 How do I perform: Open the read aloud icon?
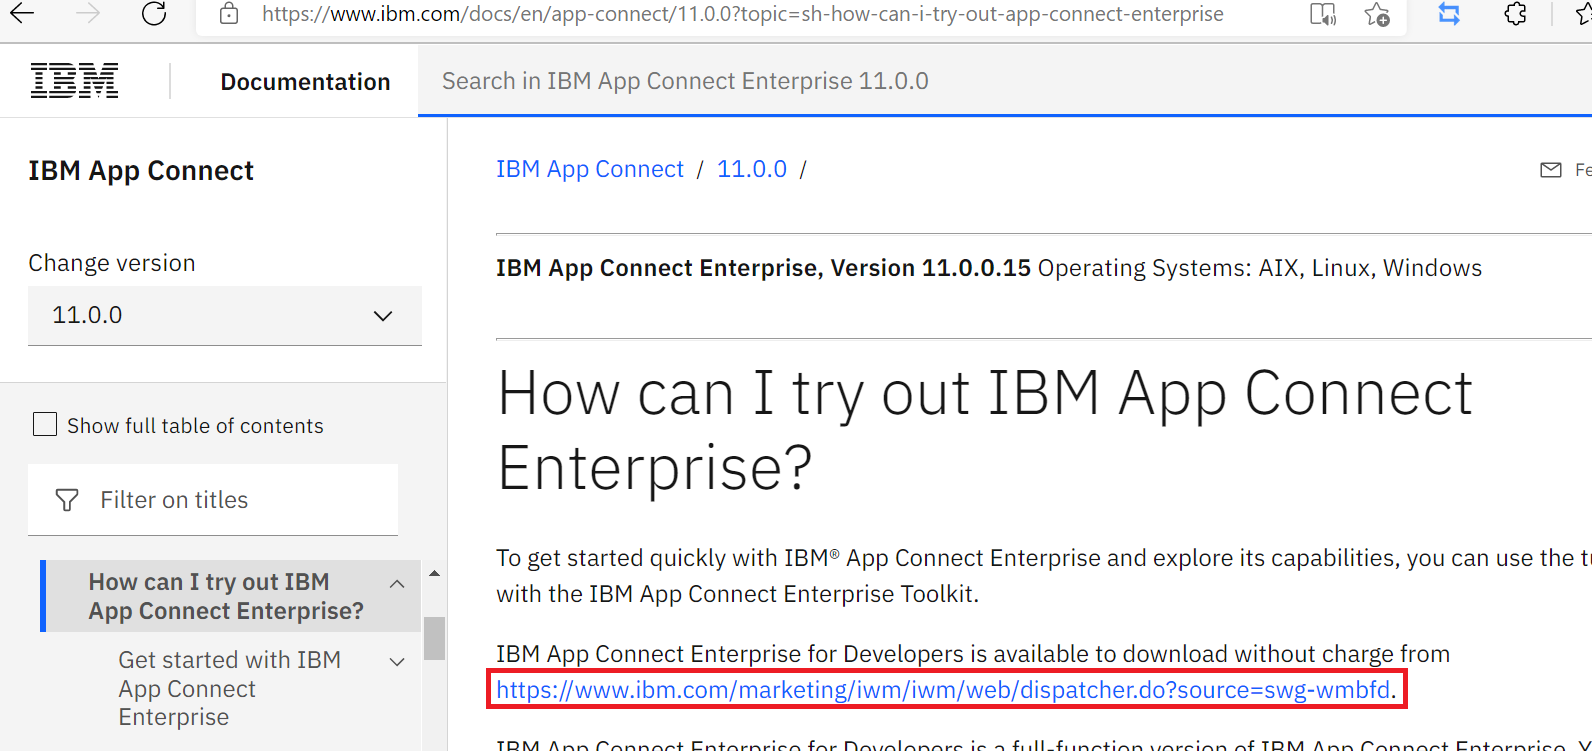tap(1323, 14)
